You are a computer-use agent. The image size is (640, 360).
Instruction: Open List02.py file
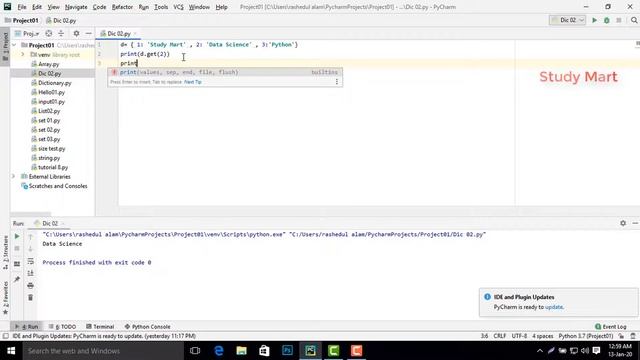[x=46, y=111]
